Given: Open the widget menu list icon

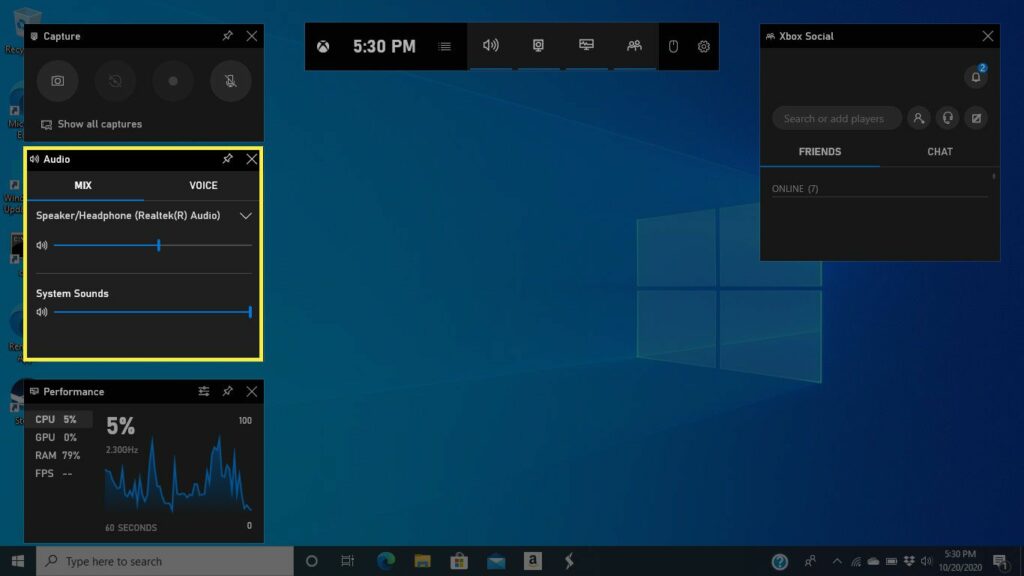Looking at the screenshot, I should pyautogui.click(x=444, y=46).
